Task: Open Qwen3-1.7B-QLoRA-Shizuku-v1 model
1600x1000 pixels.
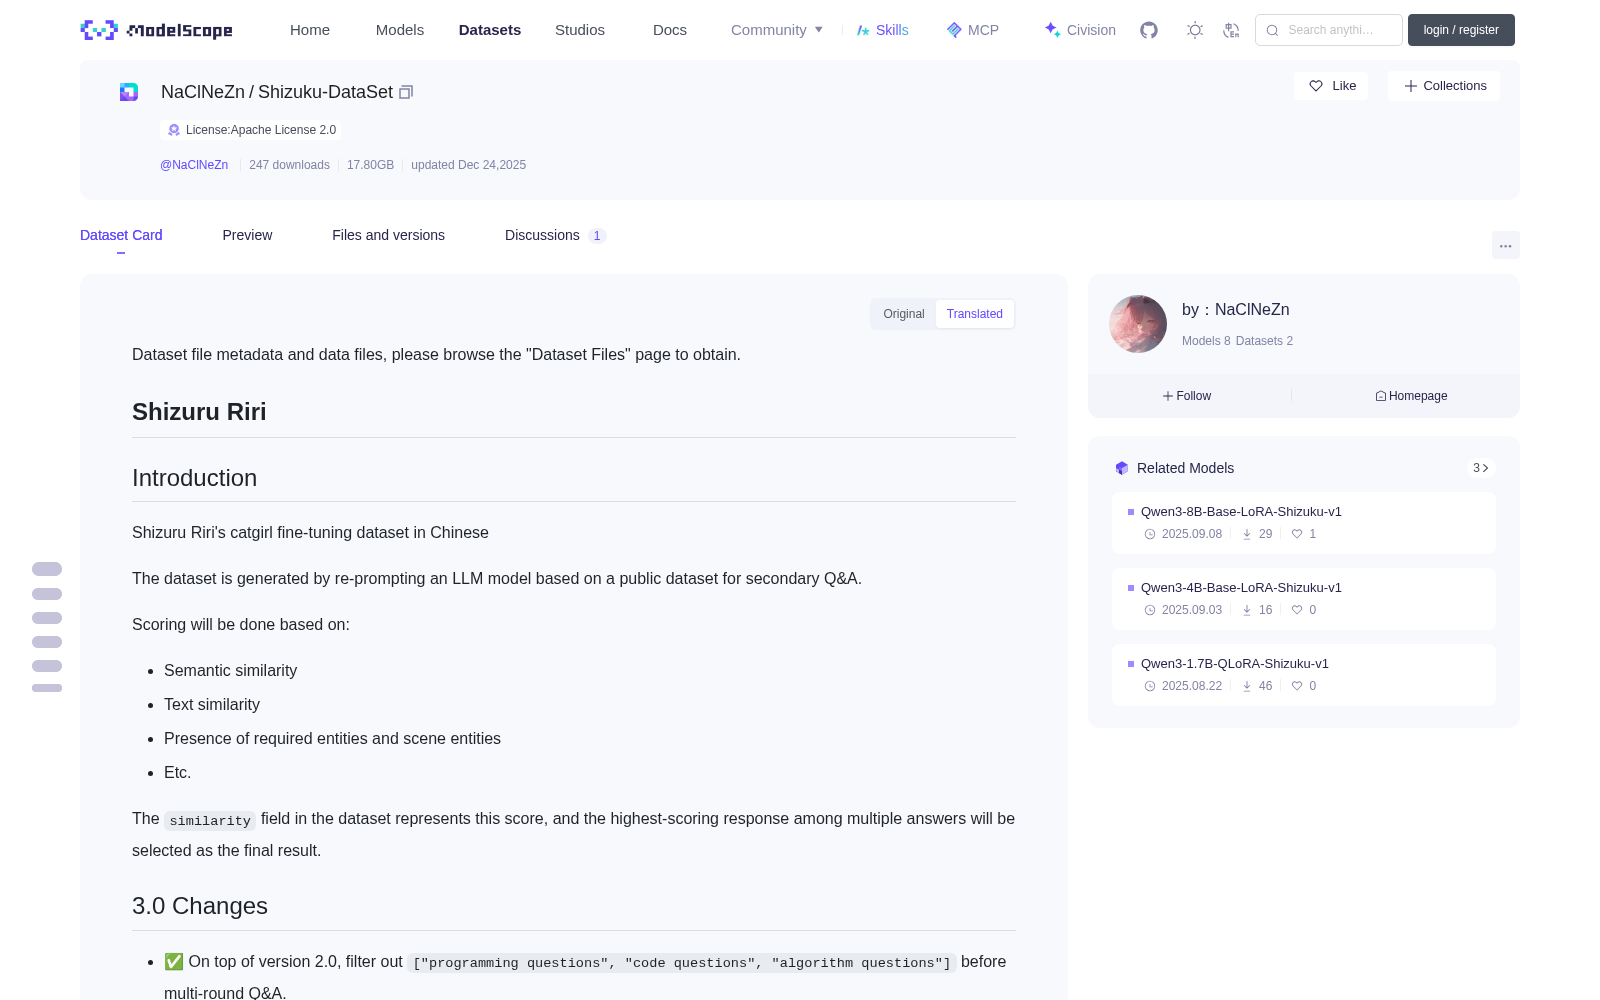Action: coord(1235,663)
